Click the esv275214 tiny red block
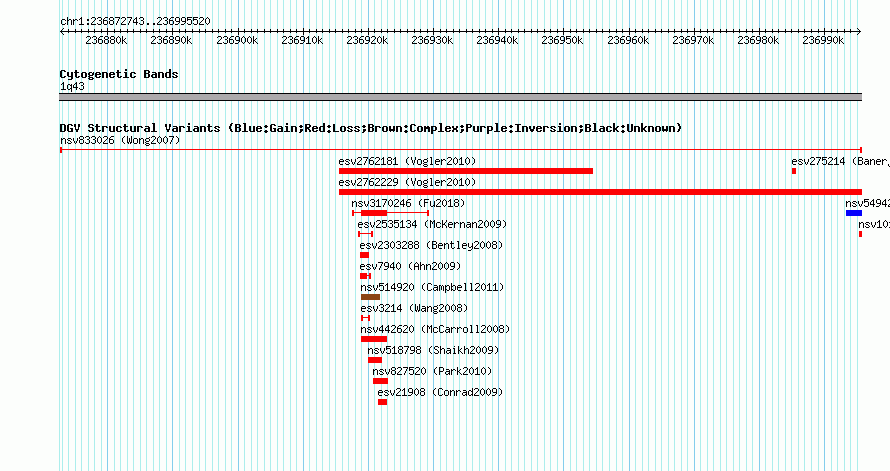890x471 pixels. pos(794,171)
